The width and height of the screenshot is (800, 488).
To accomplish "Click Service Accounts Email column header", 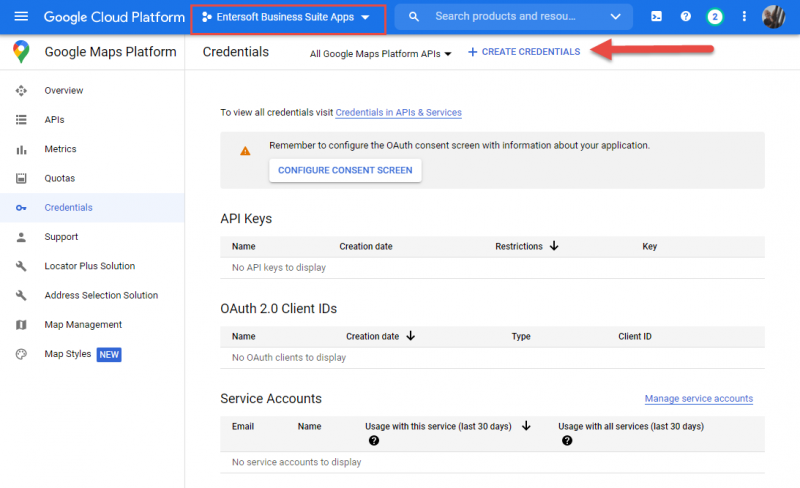I will [x=243, y=426].
